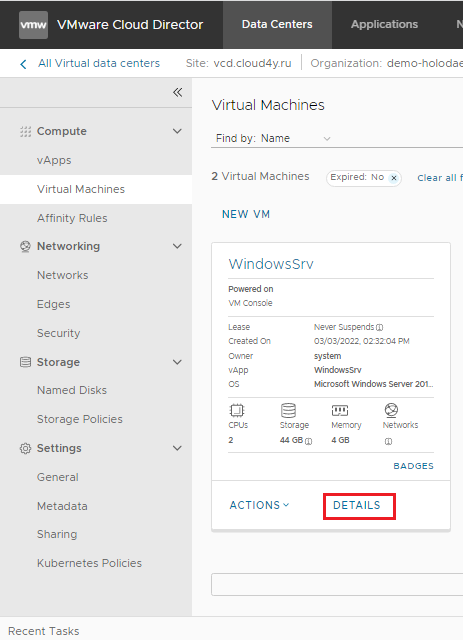Open the VM Console link
This screenshot has width=463, height=640.
[x=250, y=303]
